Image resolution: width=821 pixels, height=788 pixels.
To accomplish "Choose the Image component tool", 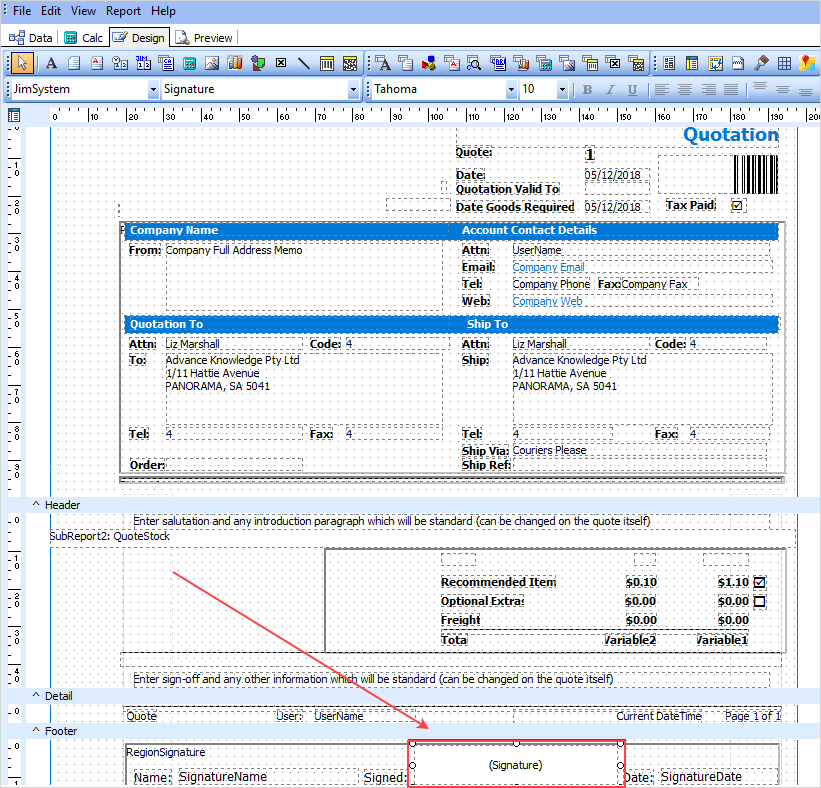I will click(x=211, y=63).
